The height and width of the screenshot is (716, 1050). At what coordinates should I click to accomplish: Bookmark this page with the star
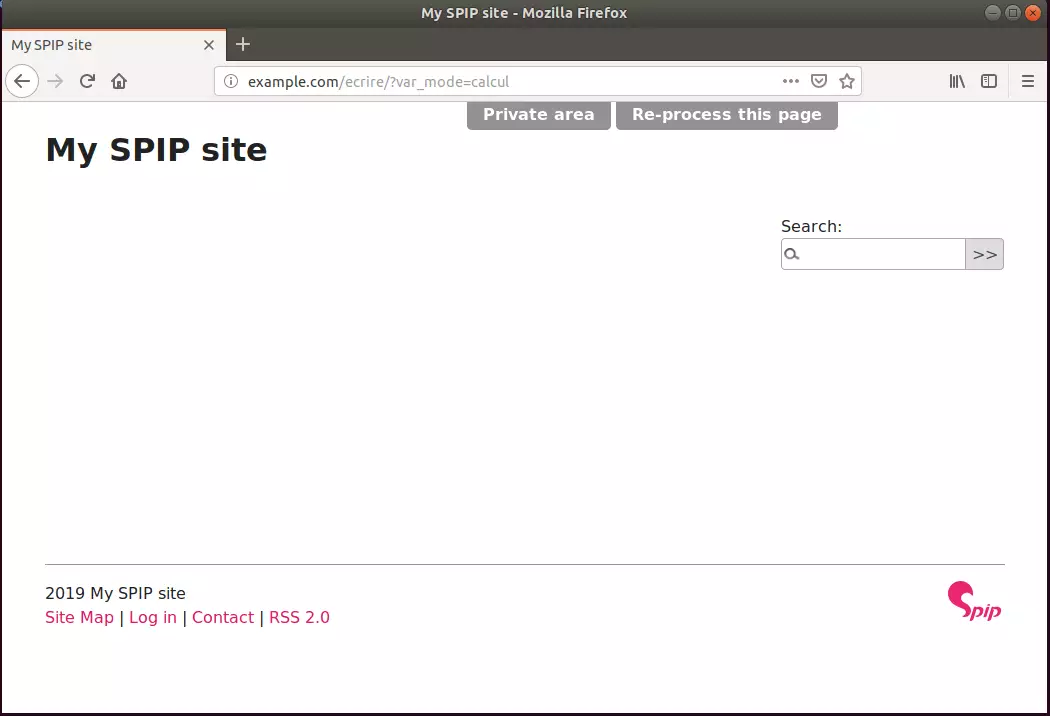(847, 81)
